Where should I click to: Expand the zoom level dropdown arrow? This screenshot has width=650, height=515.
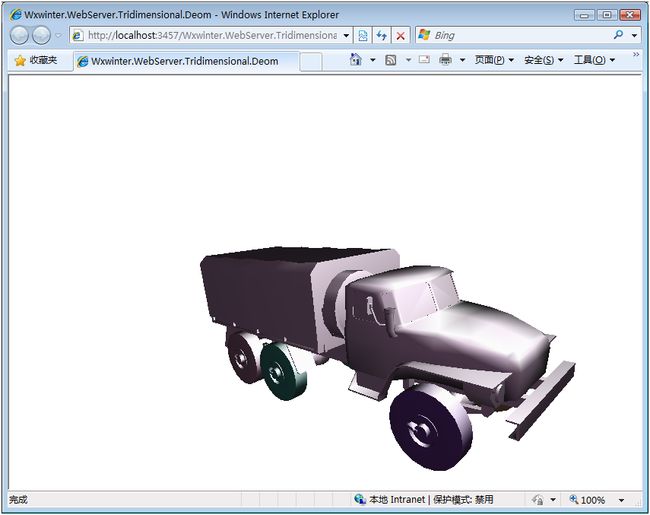click(x=621, y=500)
